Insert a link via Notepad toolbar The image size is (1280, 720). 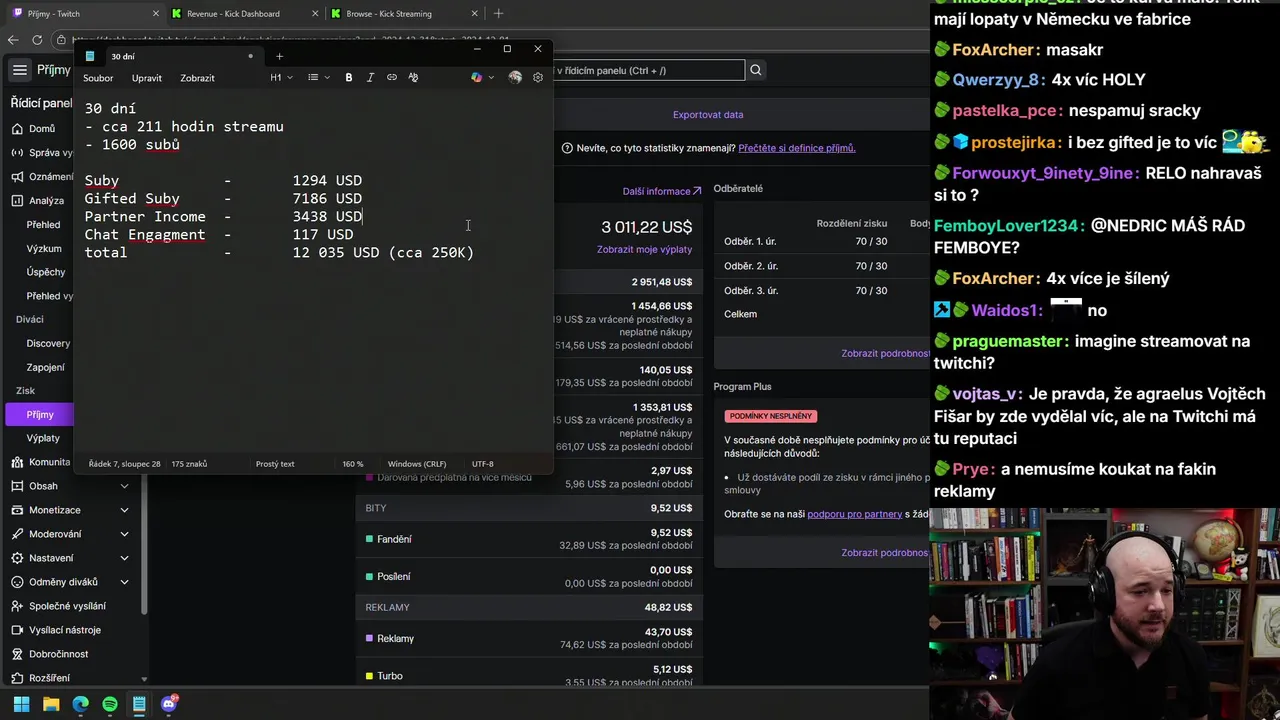pyautogui.click(x=392, y=77)
